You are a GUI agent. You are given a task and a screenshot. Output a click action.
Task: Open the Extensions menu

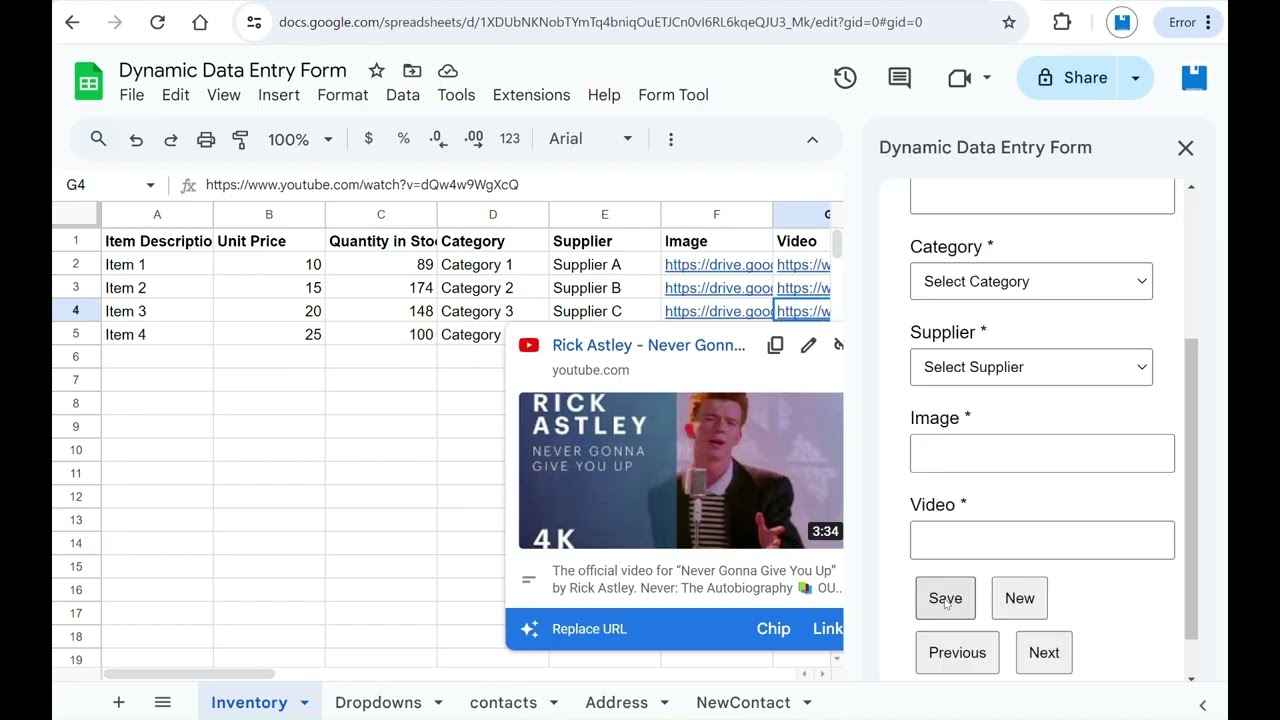pos(531,95)
